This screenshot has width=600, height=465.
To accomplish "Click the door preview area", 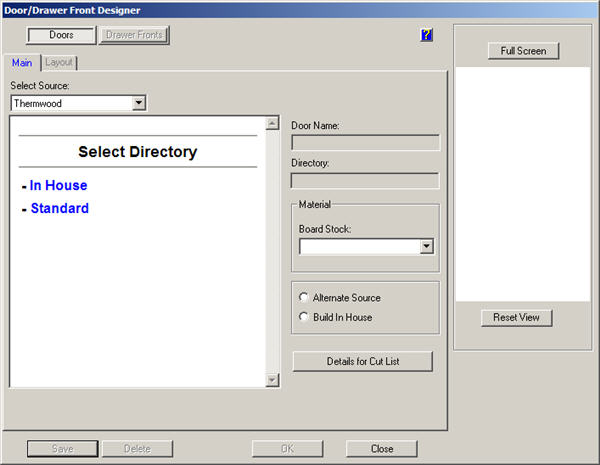I will pos(523,183).
